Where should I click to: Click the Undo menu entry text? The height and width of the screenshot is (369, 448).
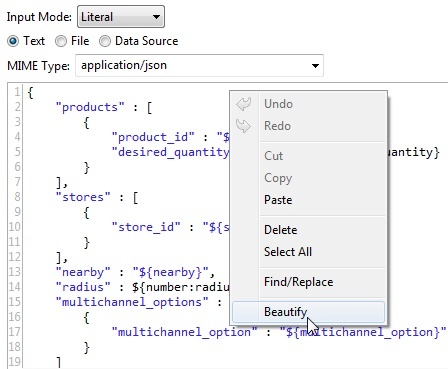[278, 104]
